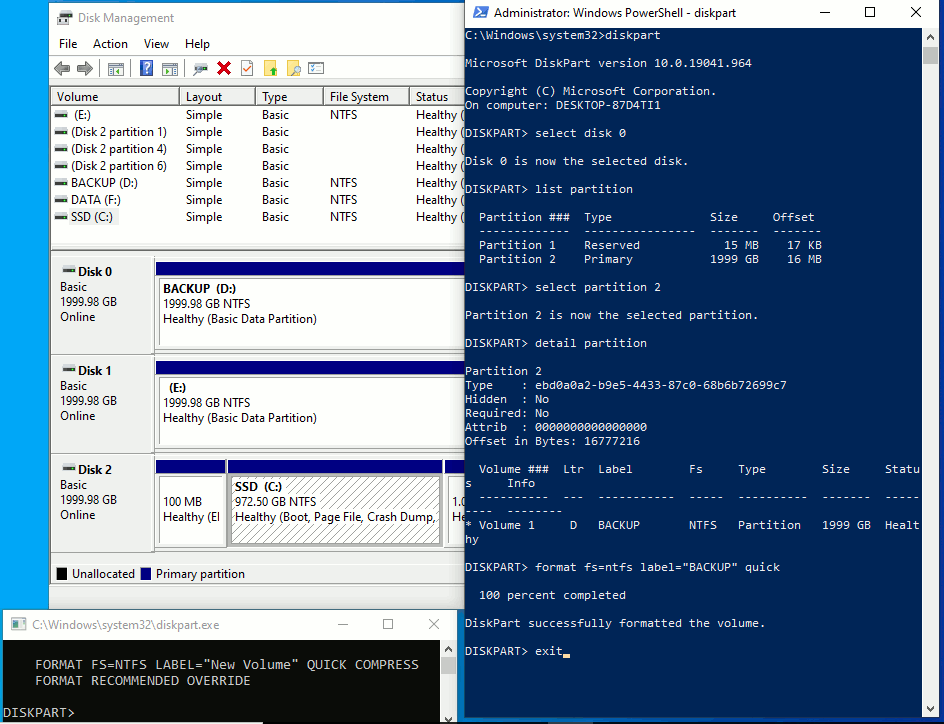This screenshot has height=724, width=944.
Task: Sort by the Type column header
Action: (290, 96)
